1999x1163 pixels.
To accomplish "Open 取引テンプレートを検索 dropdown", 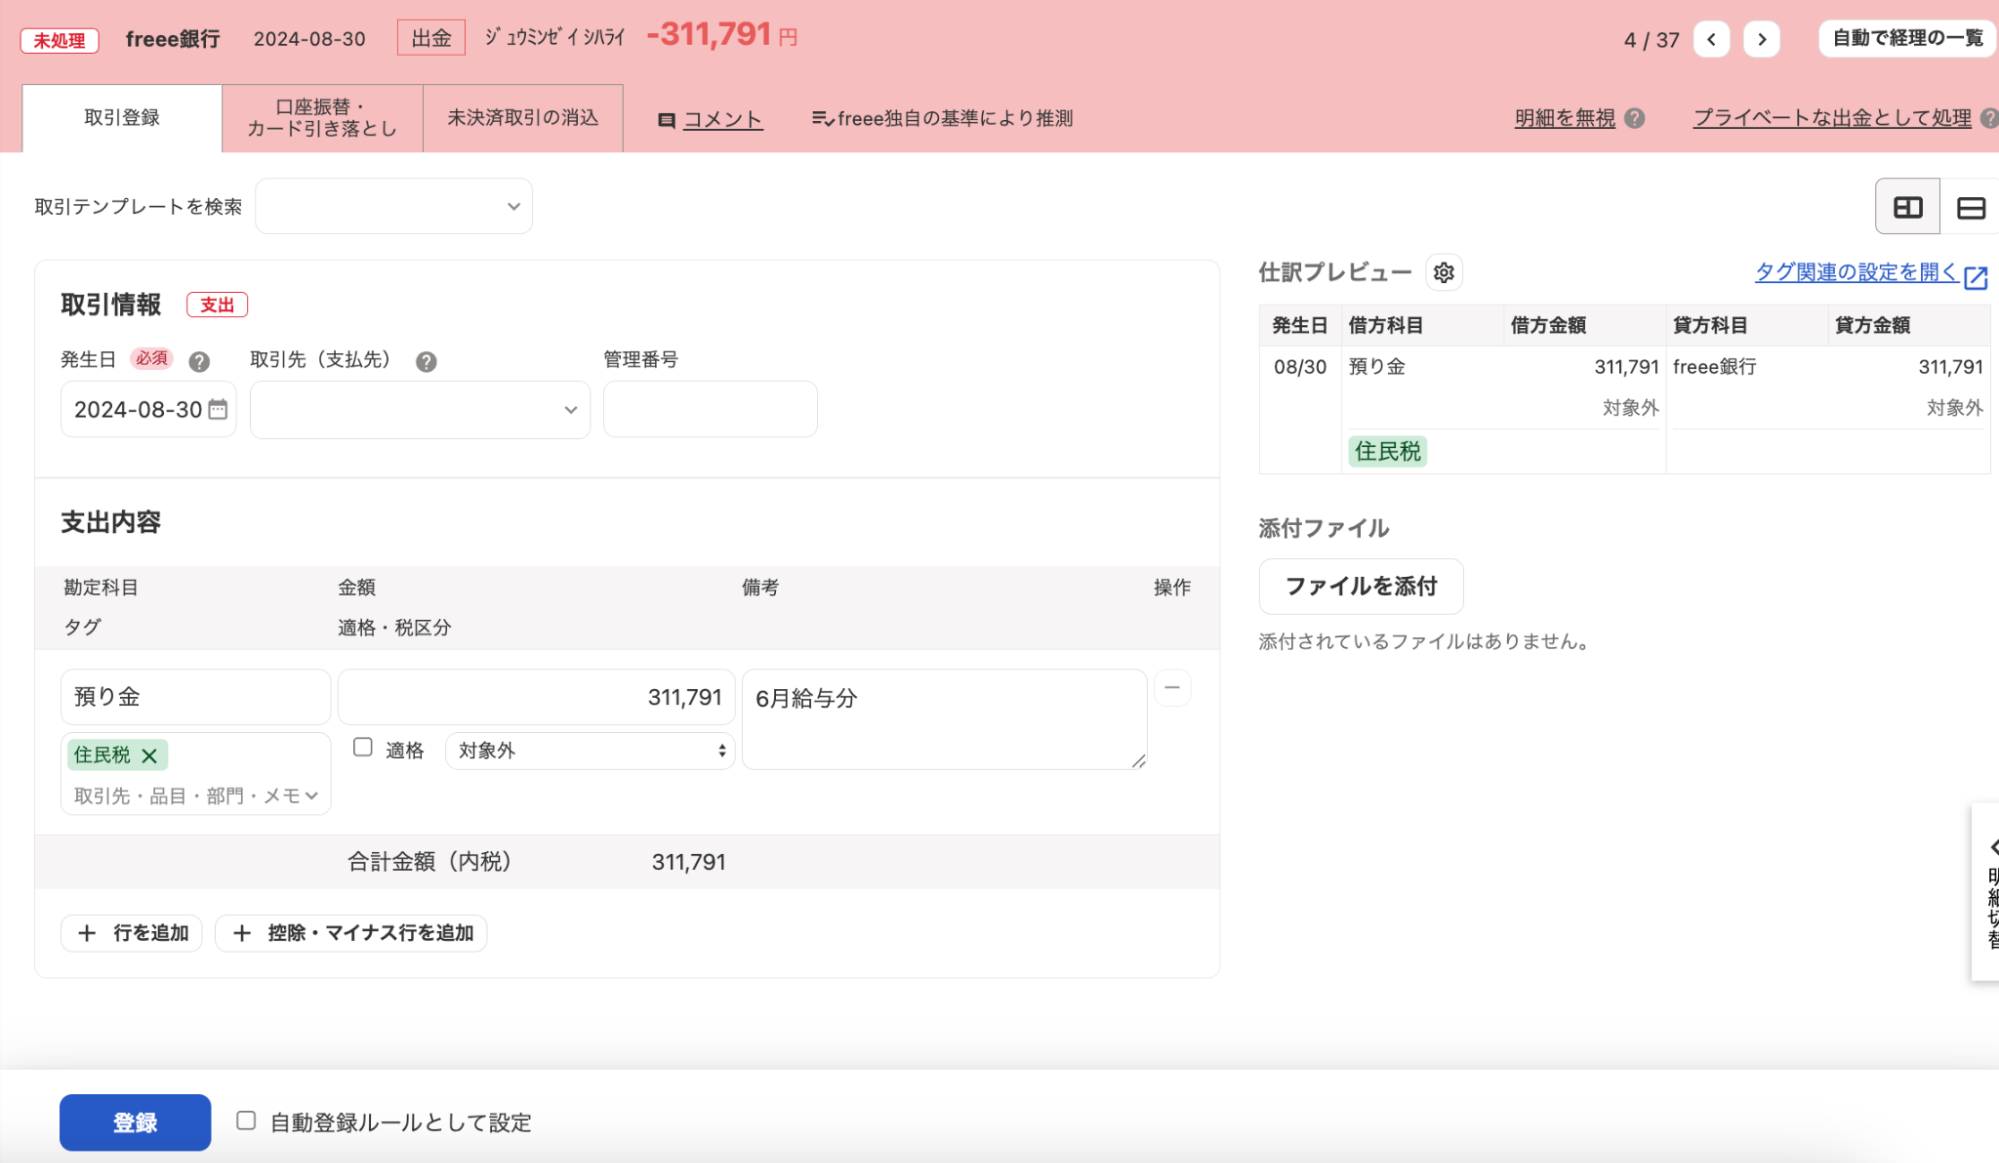I will click(394, 206).
